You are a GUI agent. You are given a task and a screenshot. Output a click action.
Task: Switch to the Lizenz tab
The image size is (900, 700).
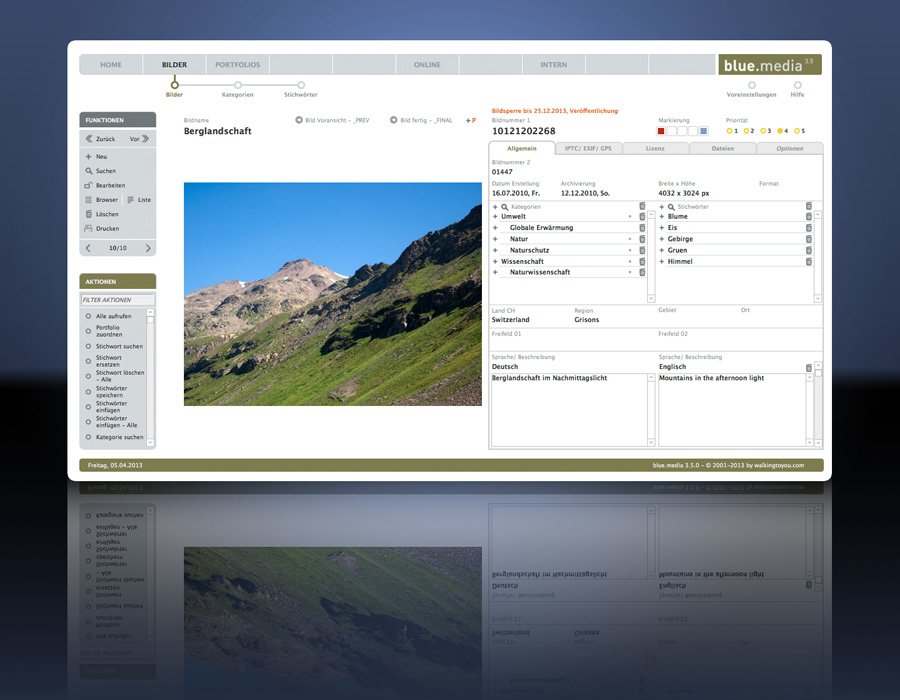pos(655,149)
